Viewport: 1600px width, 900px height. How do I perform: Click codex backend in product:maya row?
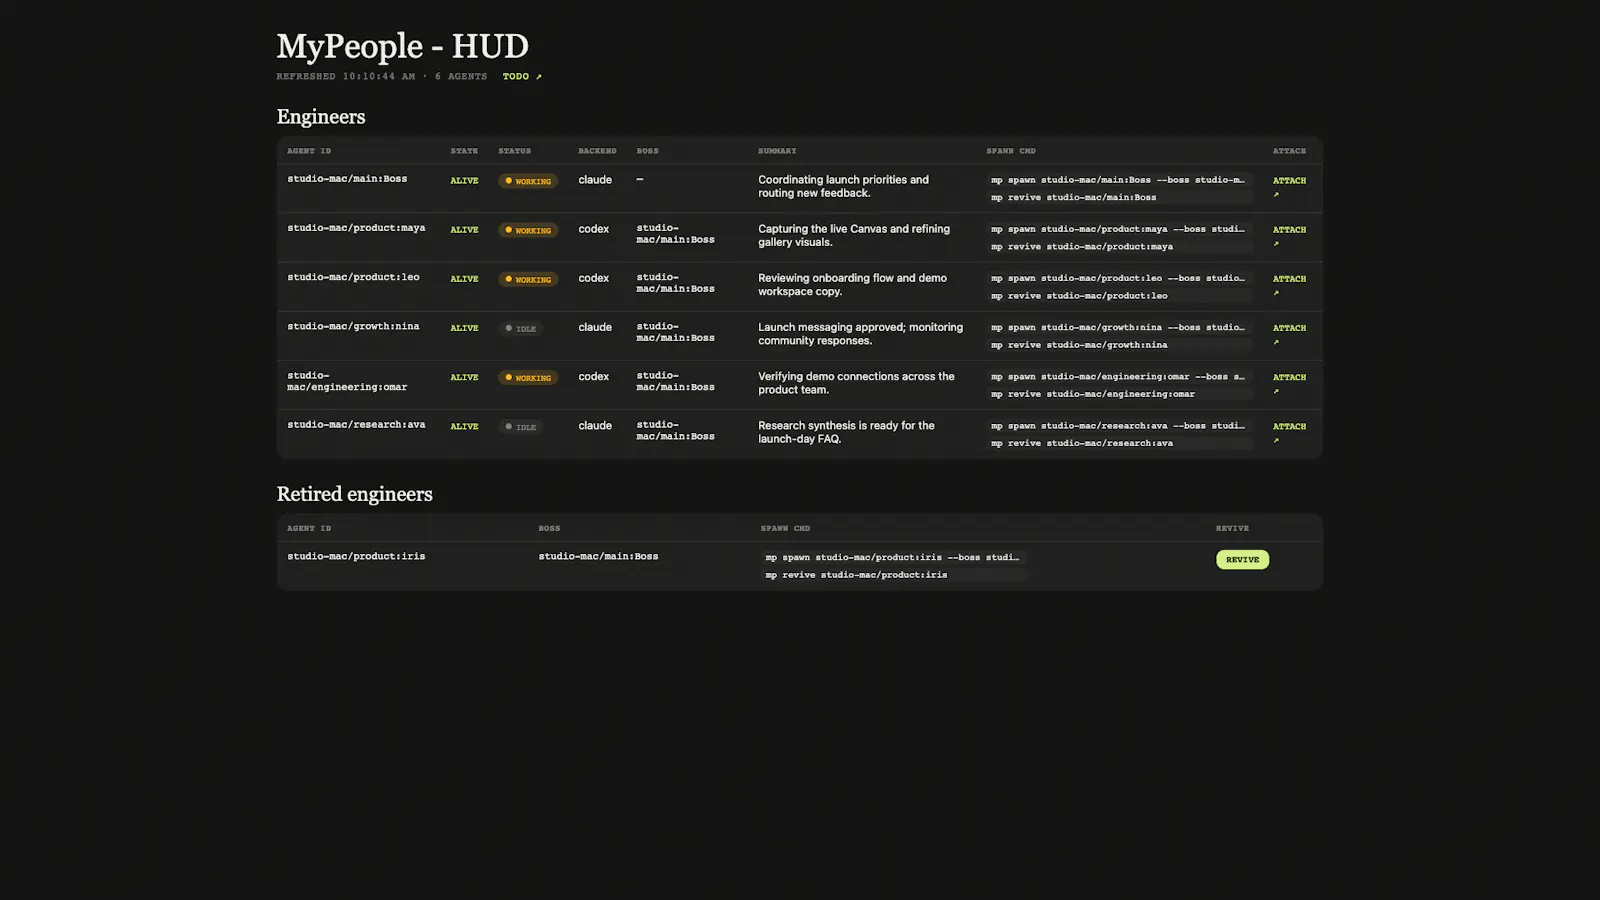pos(593,229)
